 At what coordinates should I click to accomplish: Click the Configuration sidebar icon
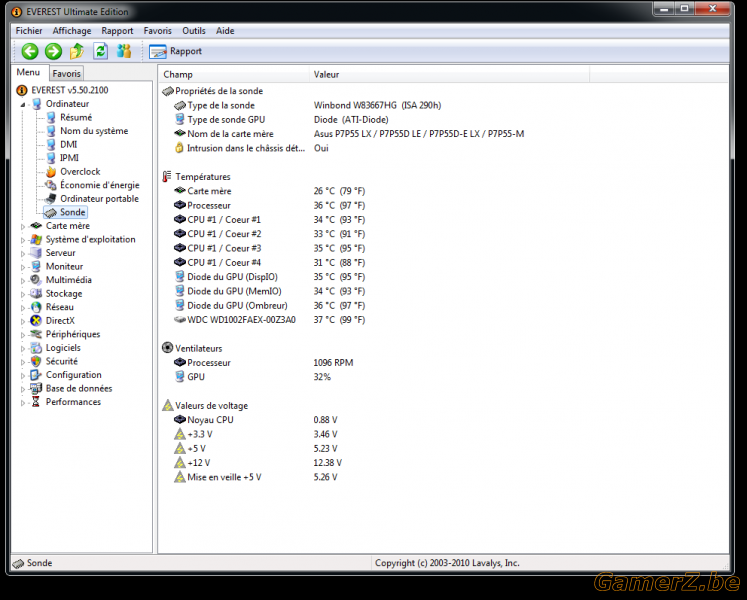(x=36, y=375)
